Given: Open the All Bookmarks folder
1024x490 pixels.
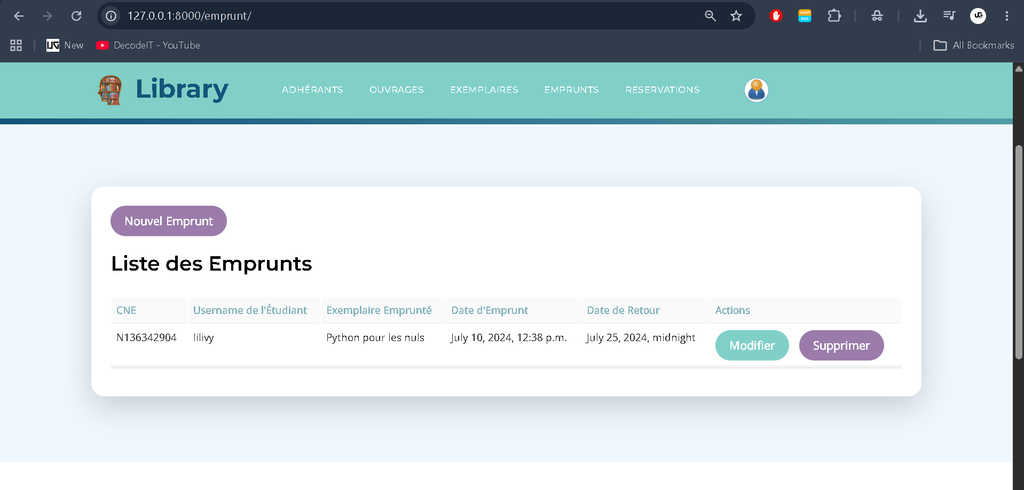Looking at the screenshot, I should pos(974,45).
